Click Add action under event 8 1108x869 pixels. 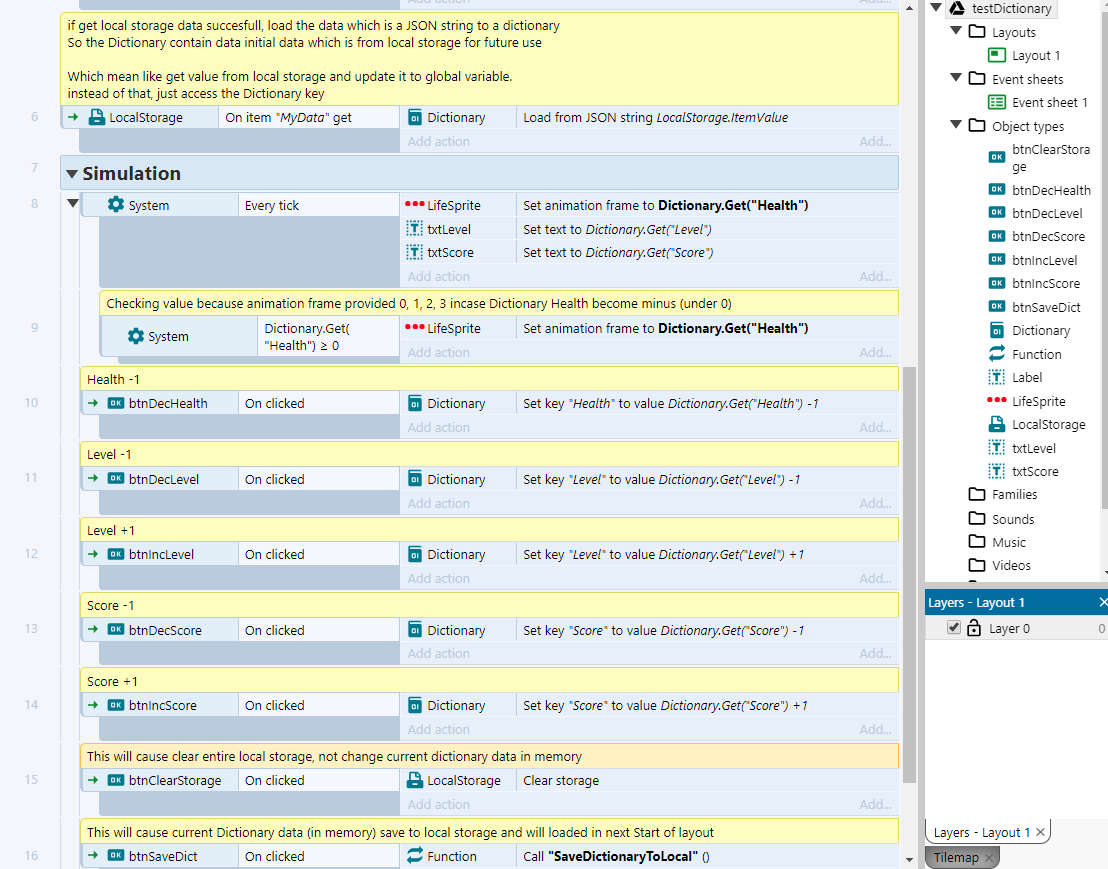[438, 276]
